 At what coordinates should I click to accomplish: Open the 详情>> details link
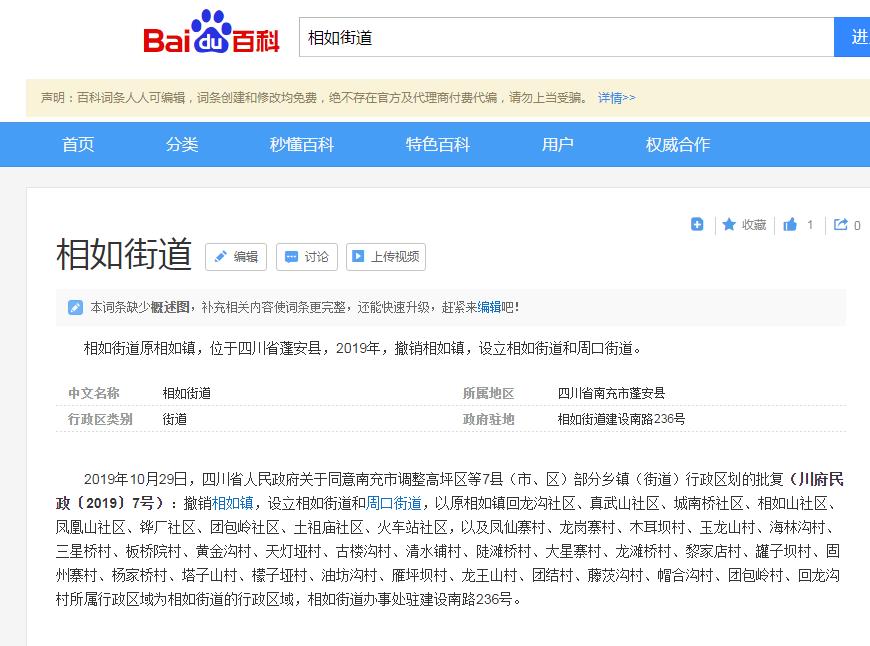[x=616, y=98]
